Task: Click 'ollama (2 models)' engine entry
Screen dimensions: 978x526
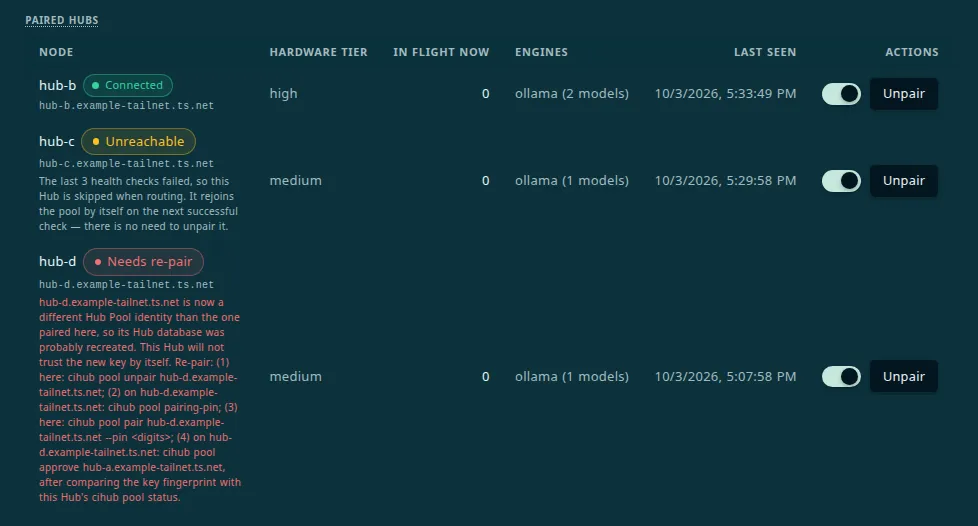Action: 572,94
